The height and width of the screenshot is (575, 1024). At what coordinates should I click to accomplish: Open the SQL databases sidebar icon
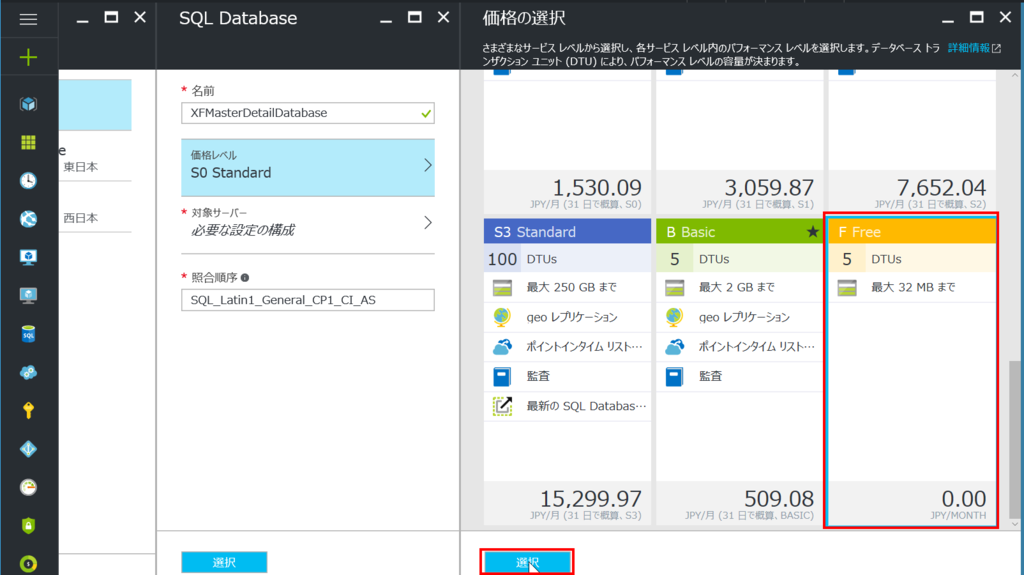click(28, 334)
